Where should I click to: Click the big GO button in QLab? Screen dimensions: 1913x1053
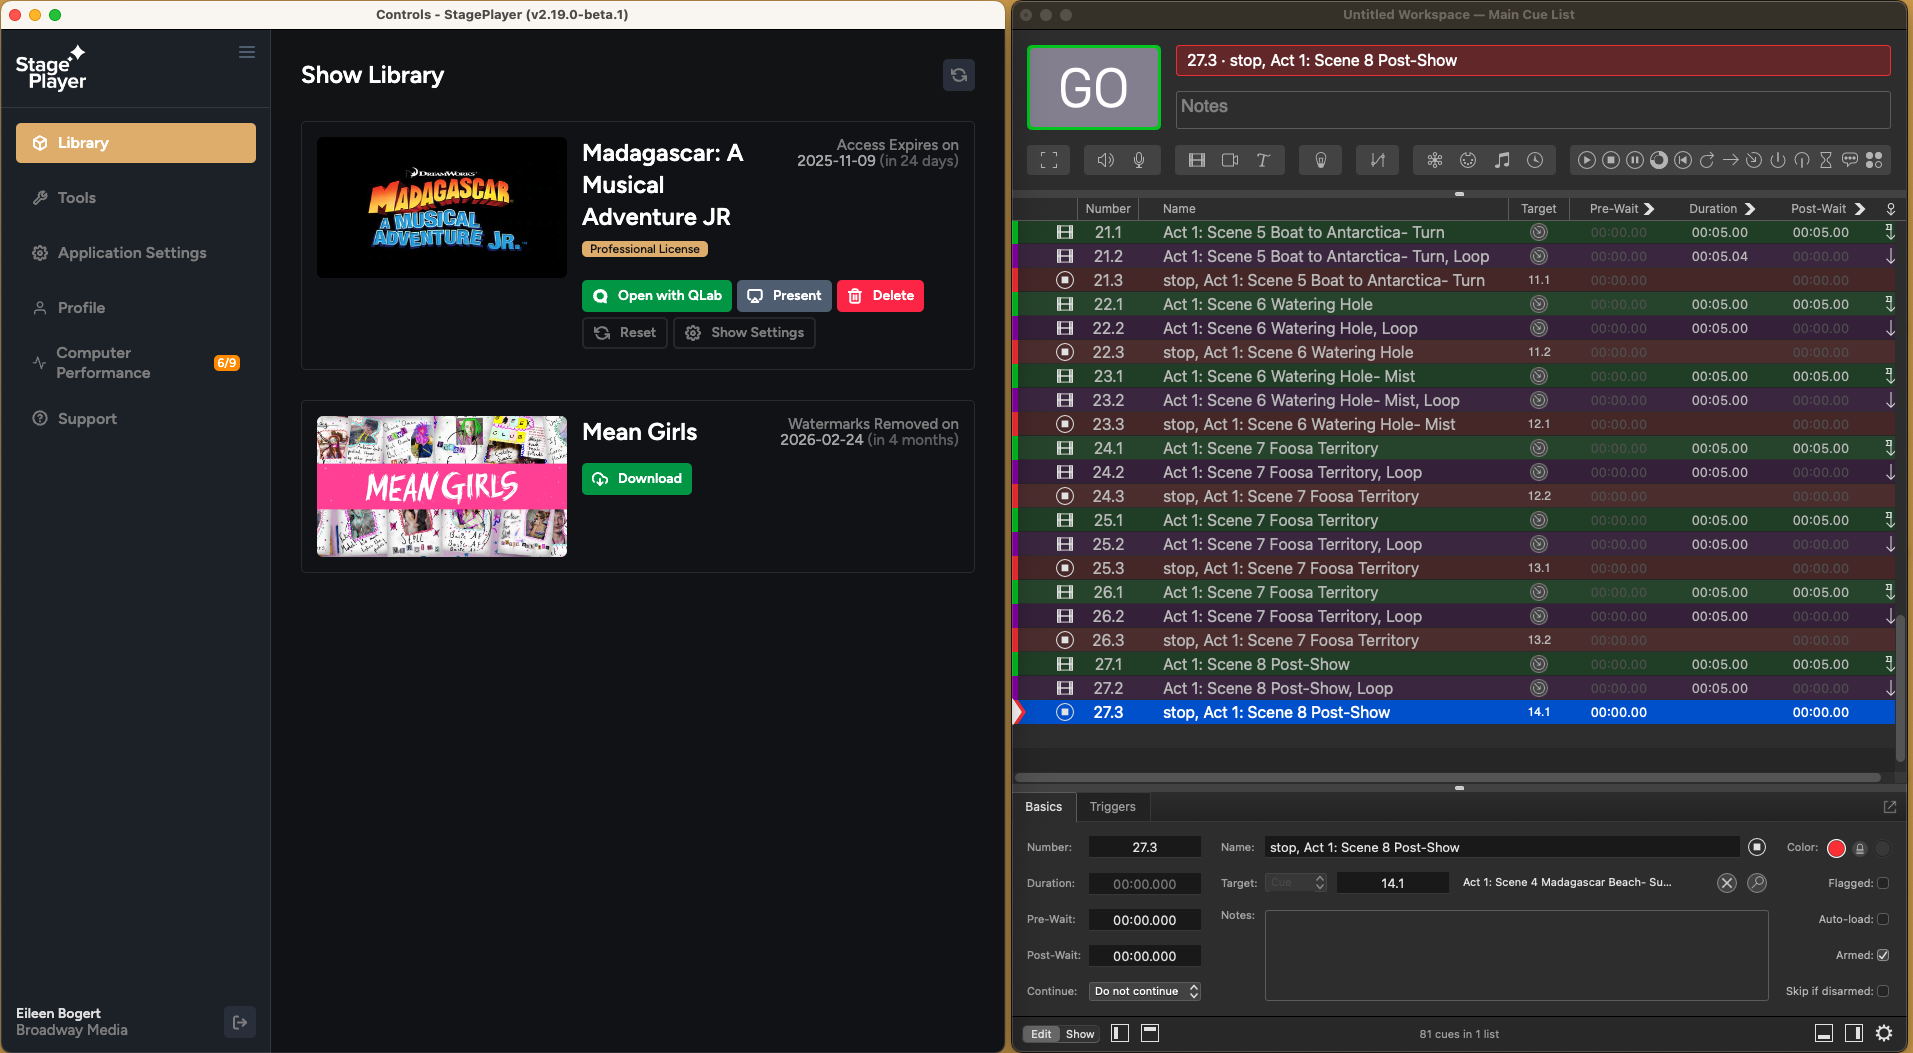tap(1094, 88)
